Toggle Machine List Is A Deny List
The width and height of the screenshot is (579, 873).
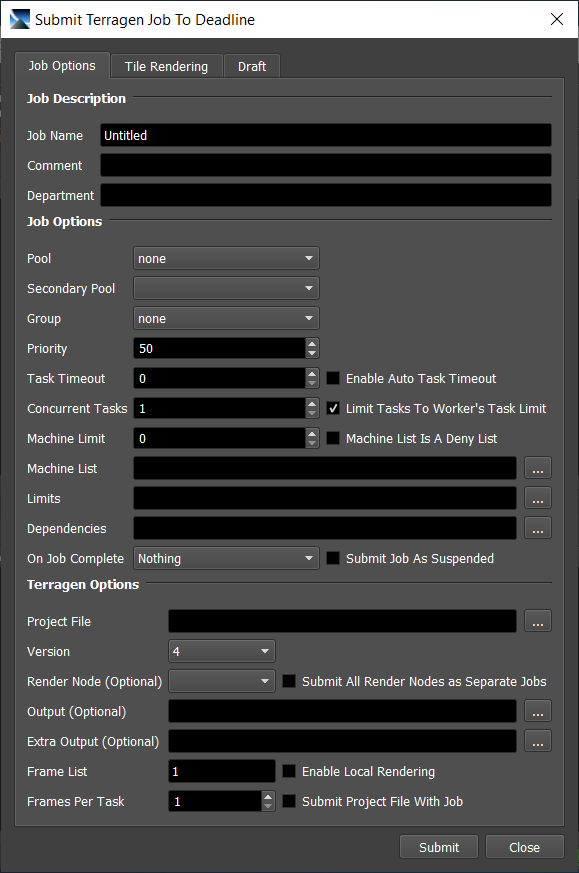333,439
